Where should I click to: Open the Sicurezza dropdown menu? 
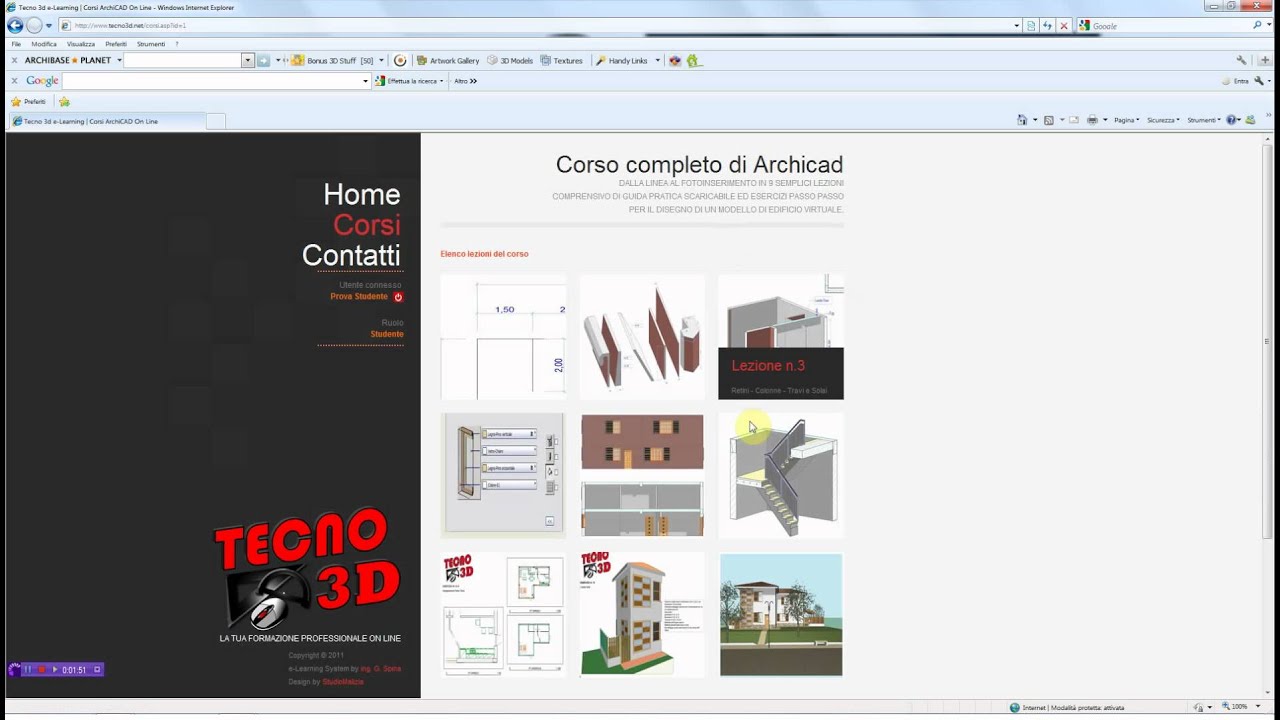(x=1163, y=120)
